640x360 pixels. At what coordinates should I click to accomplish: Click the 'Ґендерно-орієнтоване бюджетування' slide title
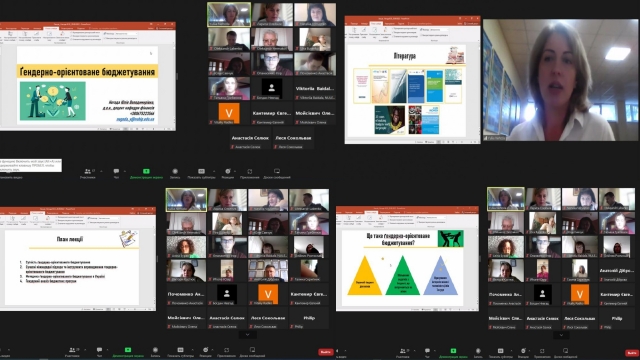coord(87,72)
